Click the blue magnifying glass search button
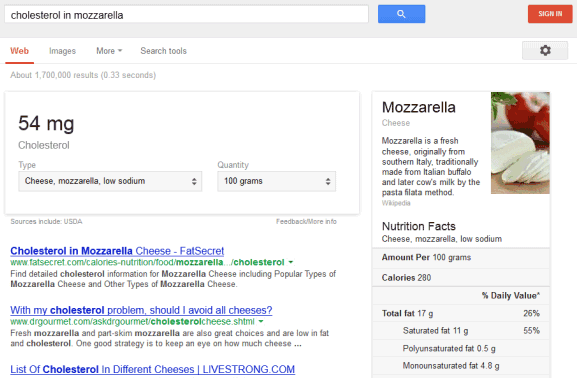The width and height of the screenshot is (577, 378). click(x=401, y=14)
